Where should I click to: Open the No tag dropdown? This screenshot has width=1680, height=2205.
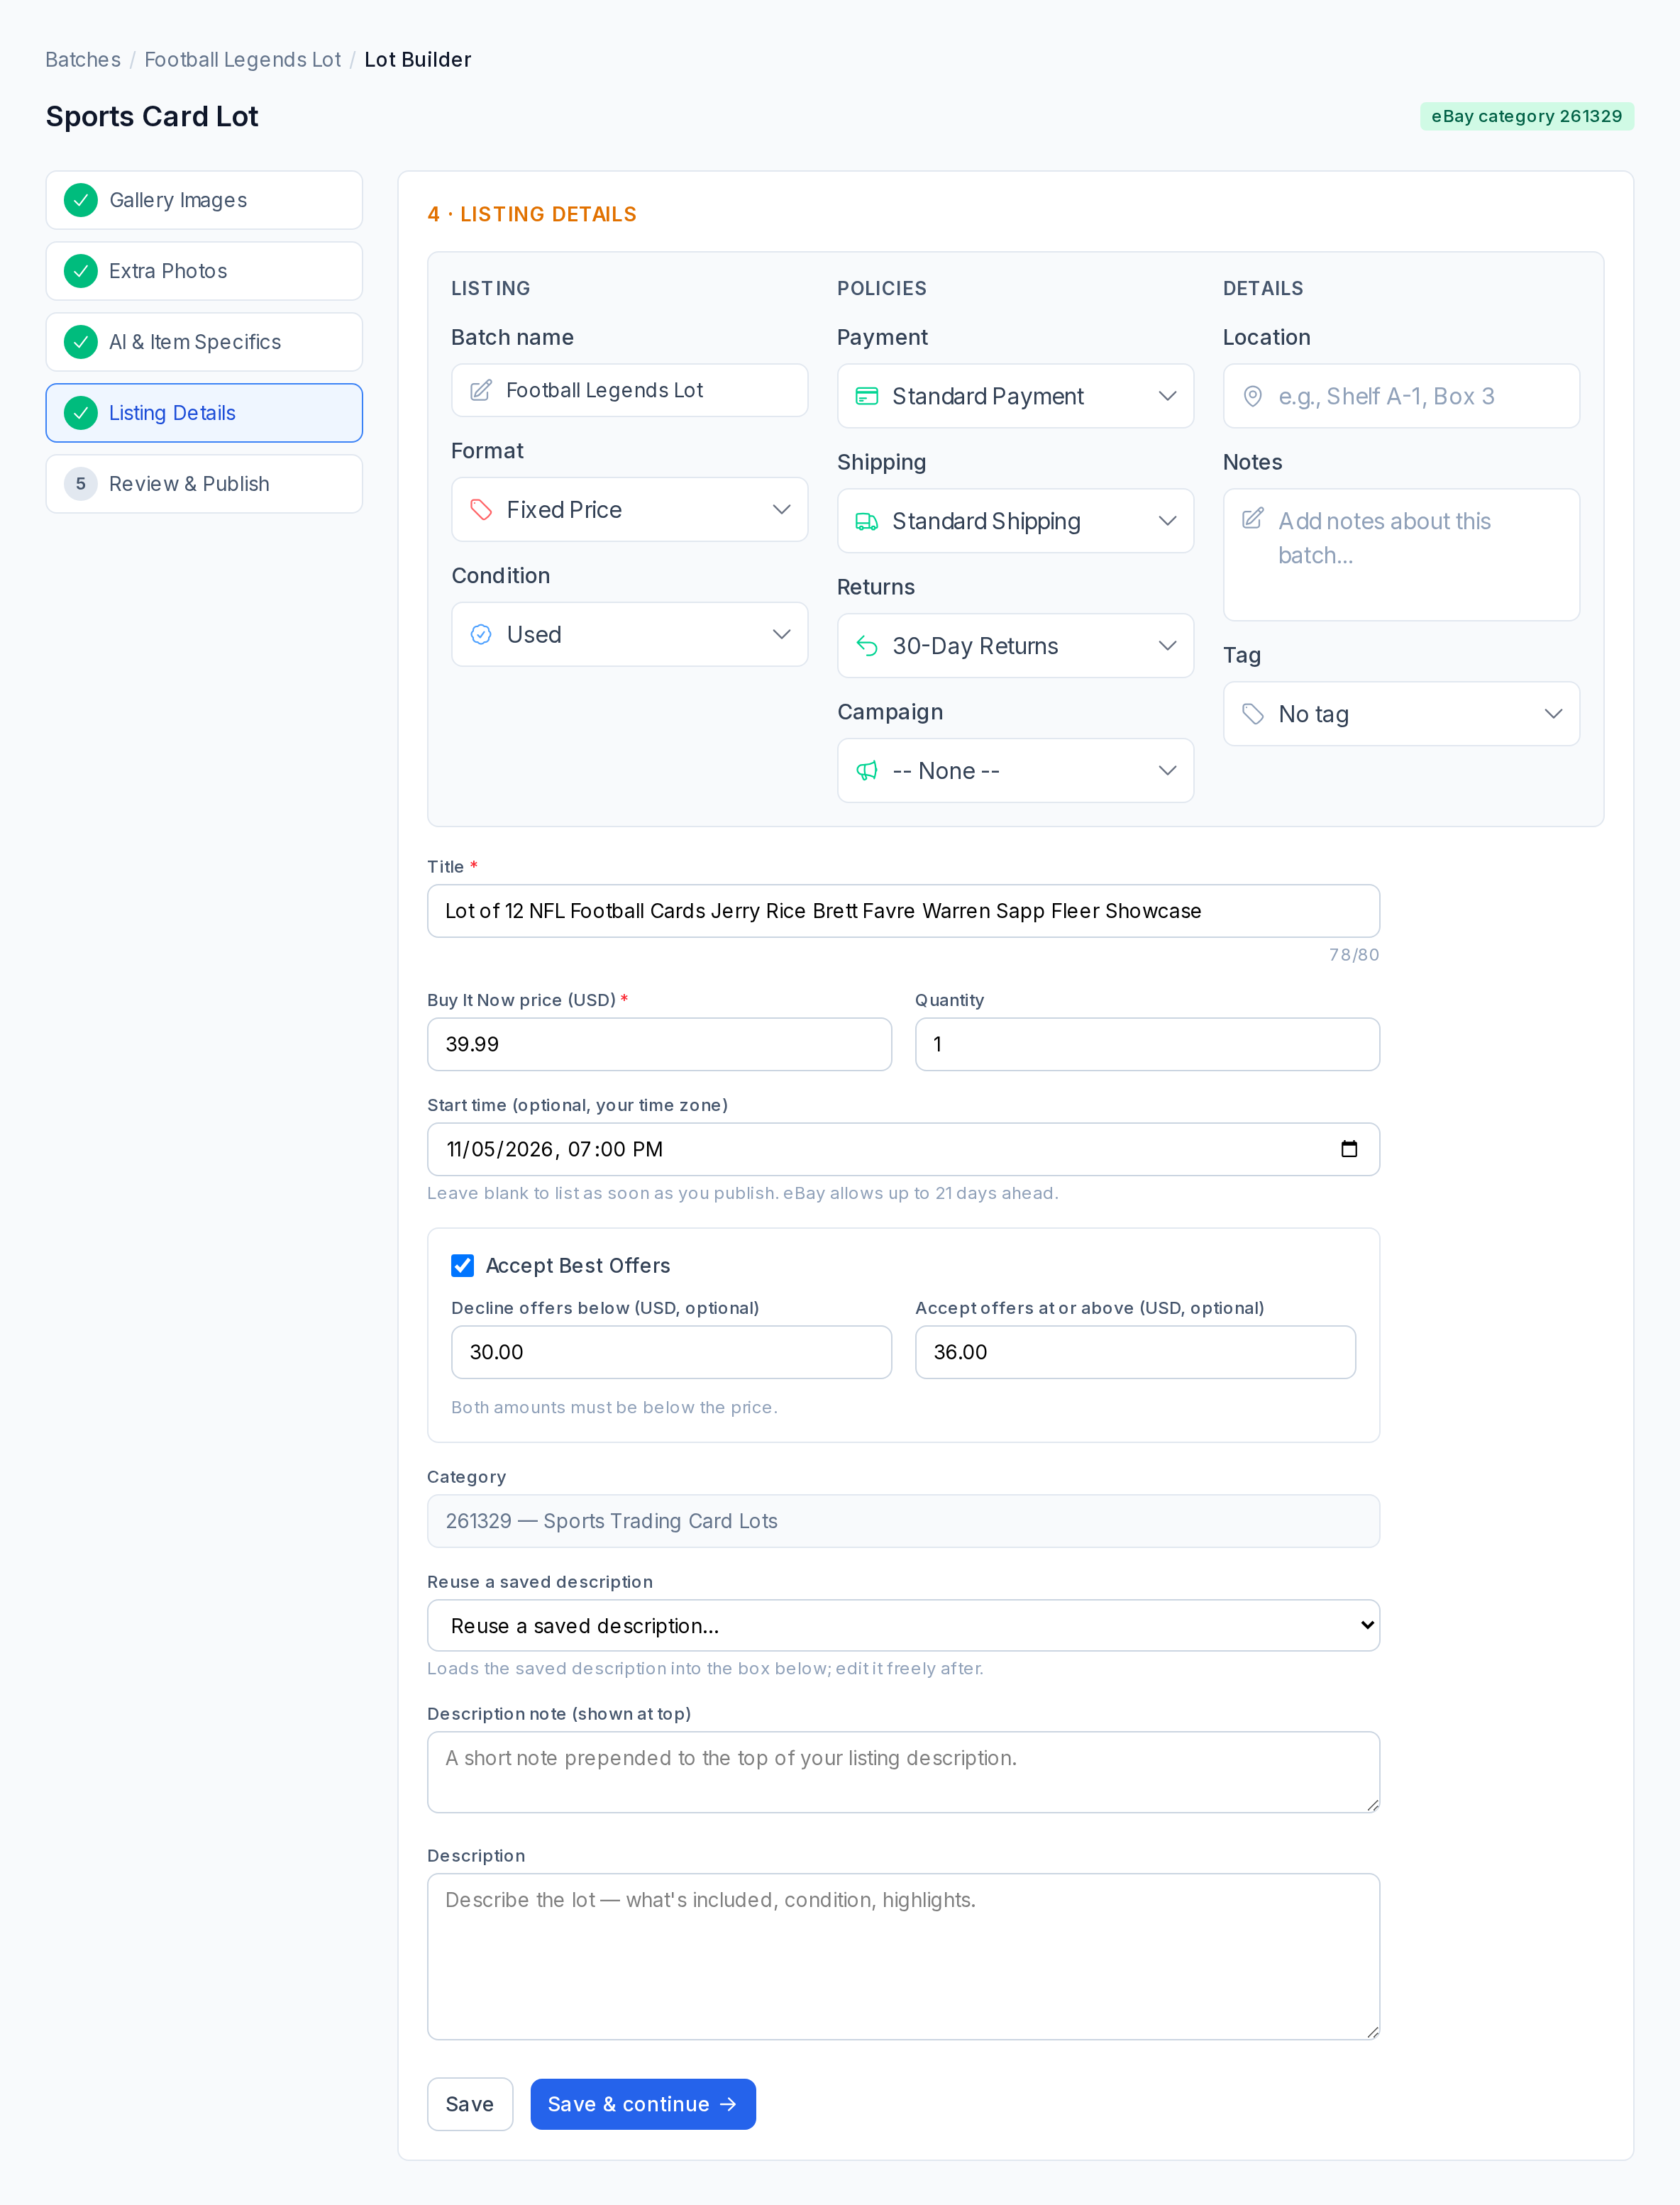[1402, 714]
